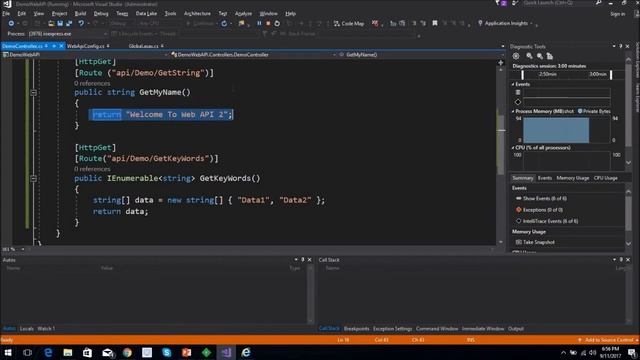The height and width of the screenshot is (360, 640).
Task: Open the Windows Start menu
Action: point(8,352)
